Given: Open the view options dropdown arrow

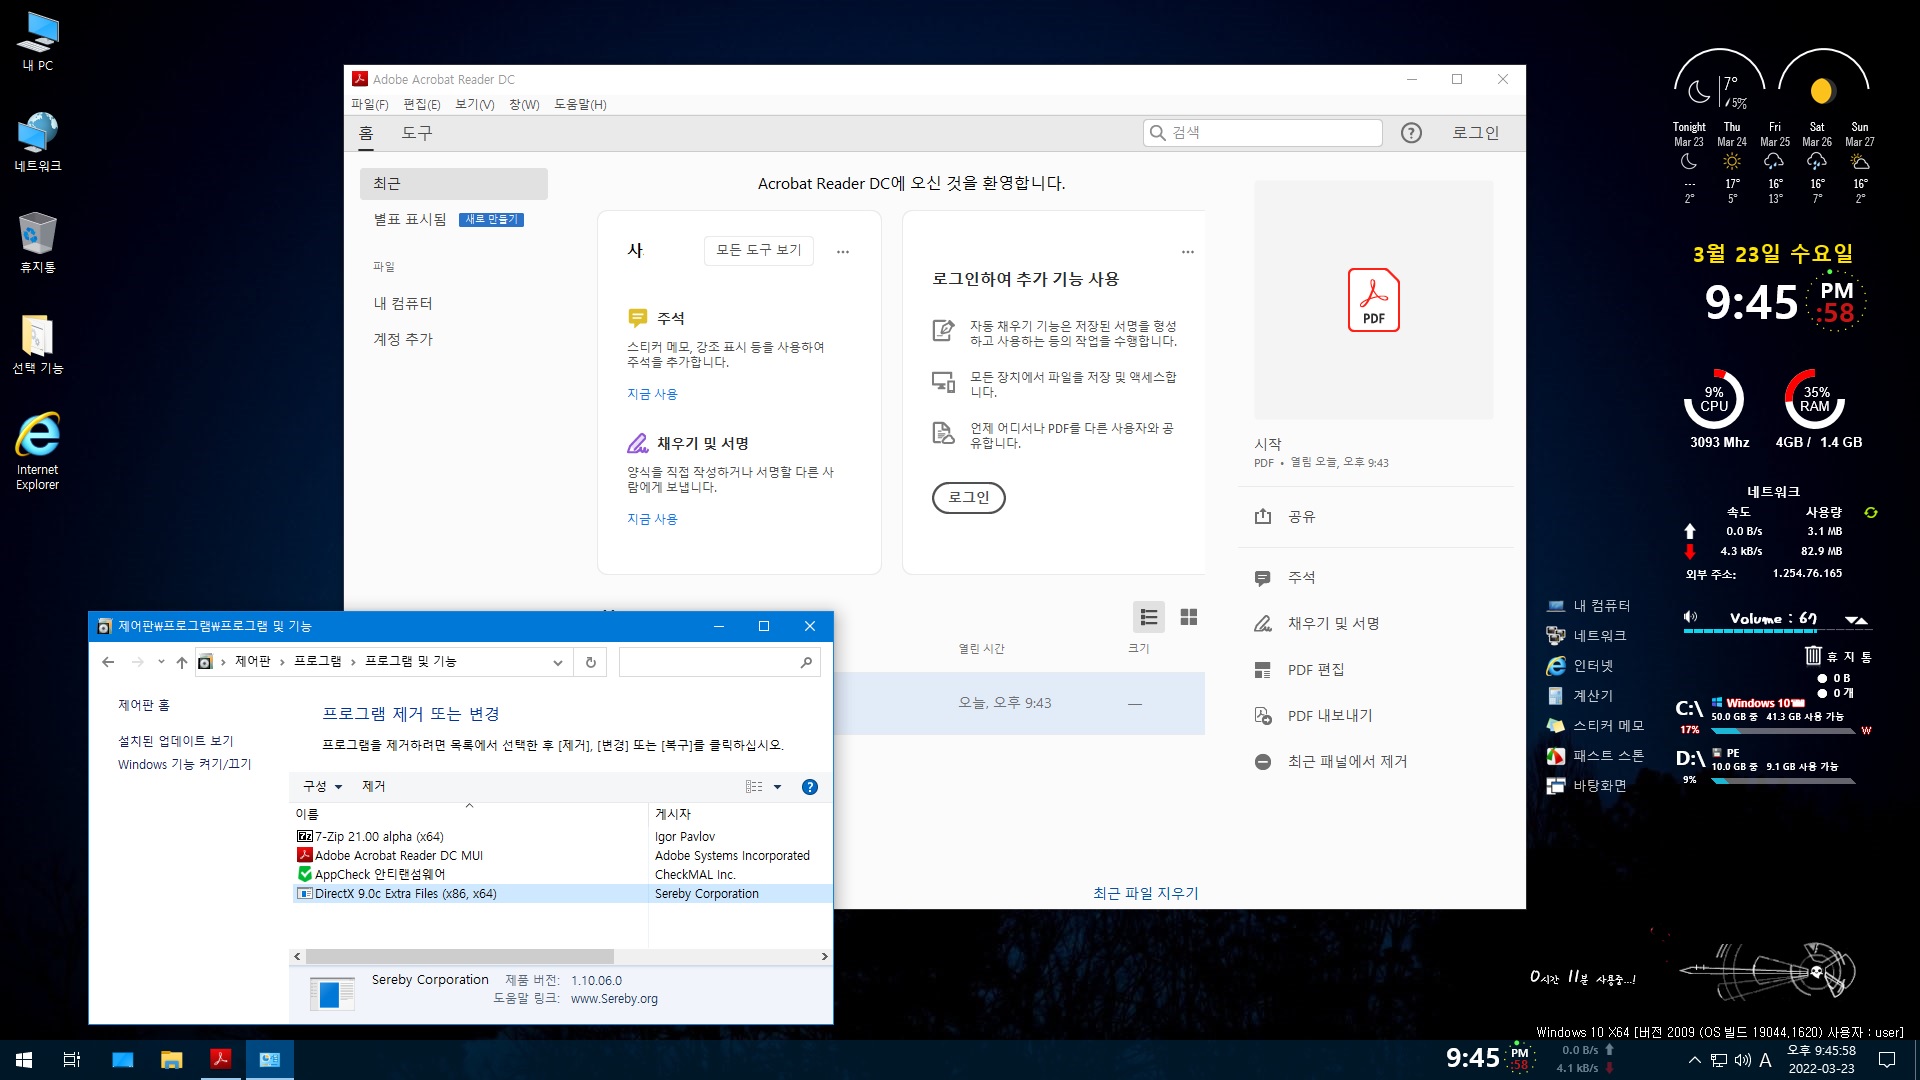Looking at the screenshot, I should point(778,787).
